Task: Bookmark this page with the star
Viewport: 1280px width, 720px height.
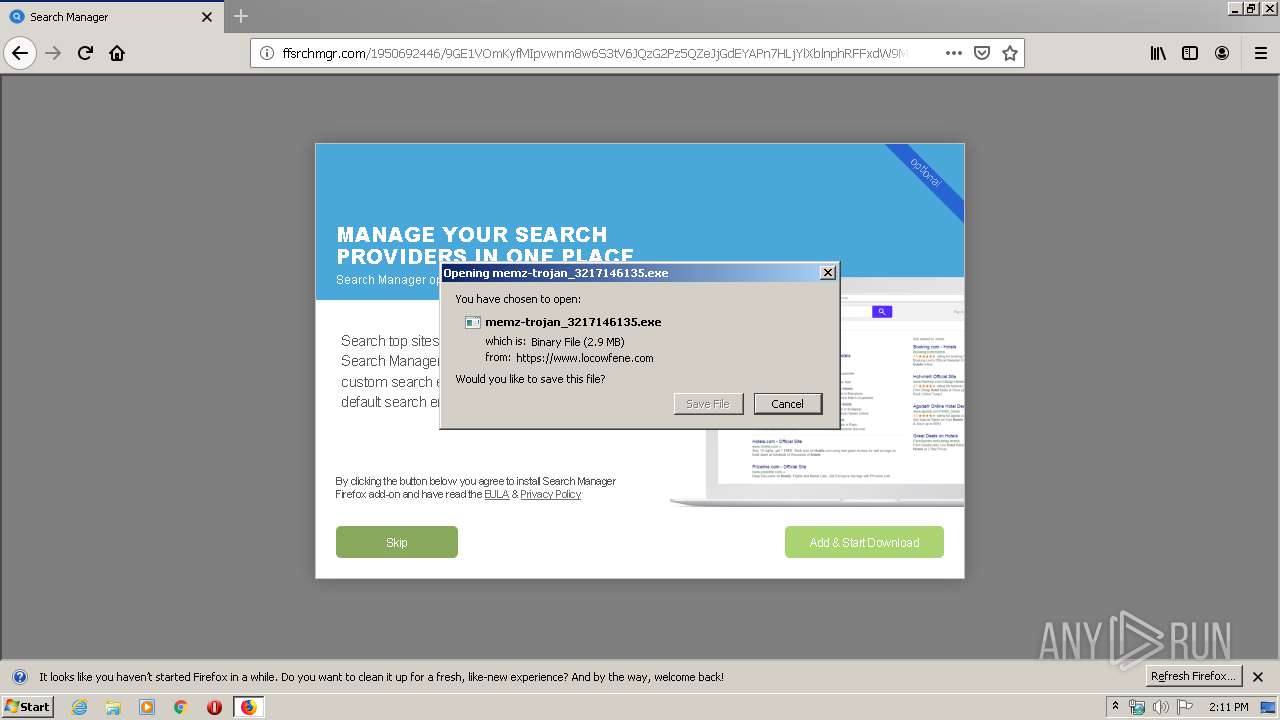Action: (x=1010, y=53)
